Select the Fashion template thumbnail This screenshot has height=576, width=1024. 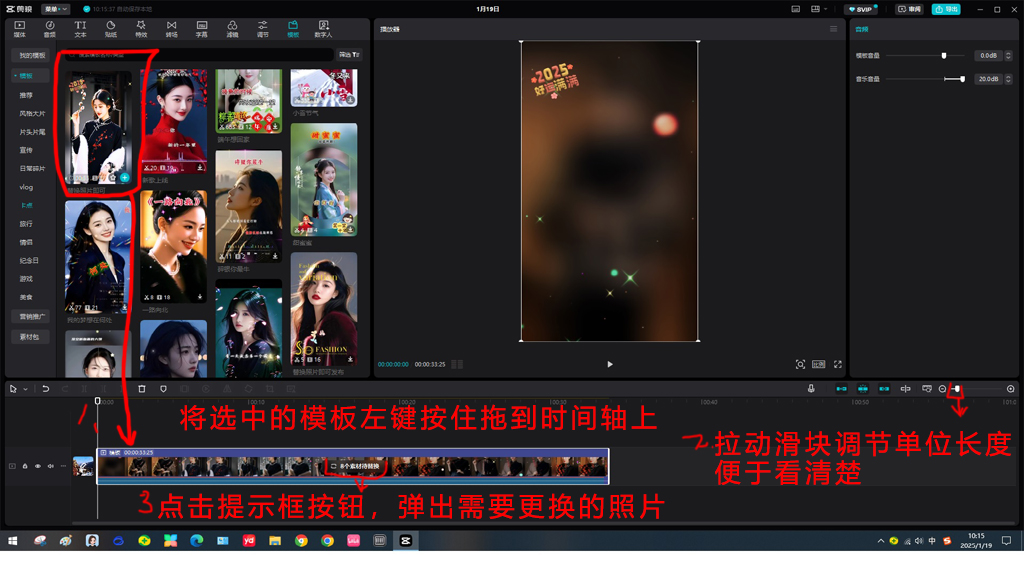[x=324, y=309]
